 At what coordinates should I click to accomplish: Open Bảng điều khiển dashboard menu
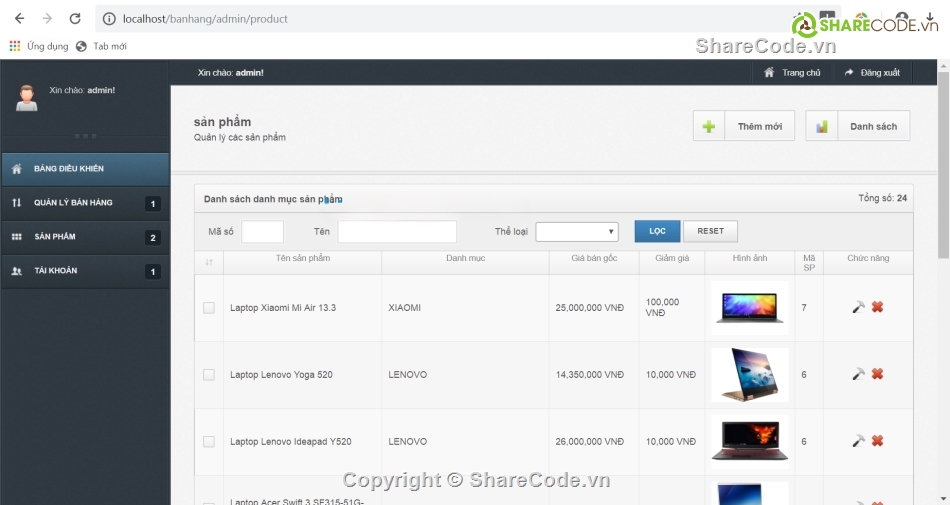pyautogui.click(x=85, y=168)
